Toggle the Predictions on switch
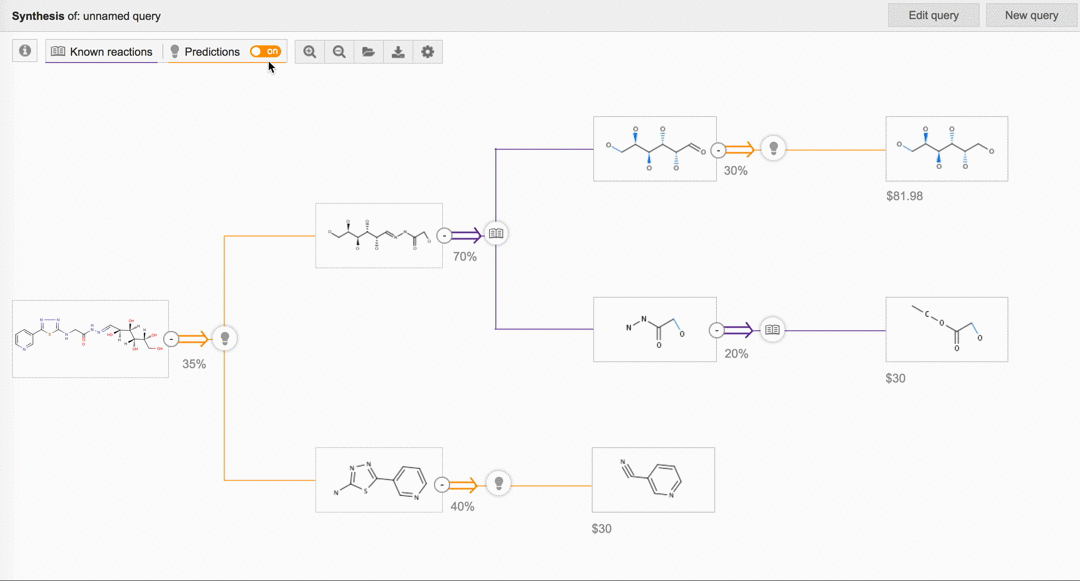Image resolution: width=1080 pixels, height=581 pixels. point(266,52)
